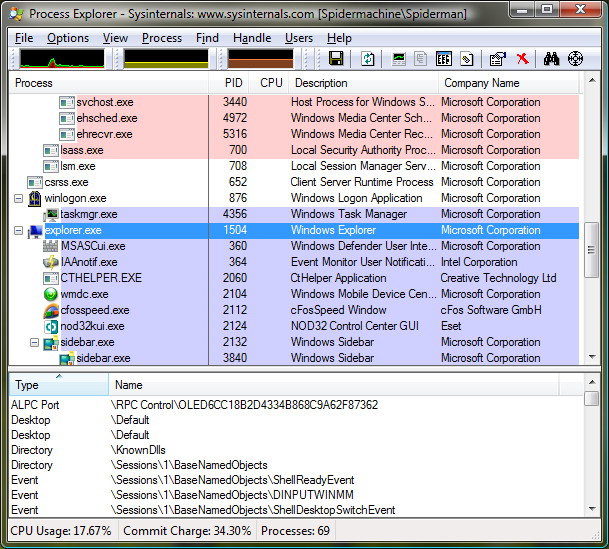Select the ShellReadyEvent handle row
609x549 pixels.
coord(296,480)
